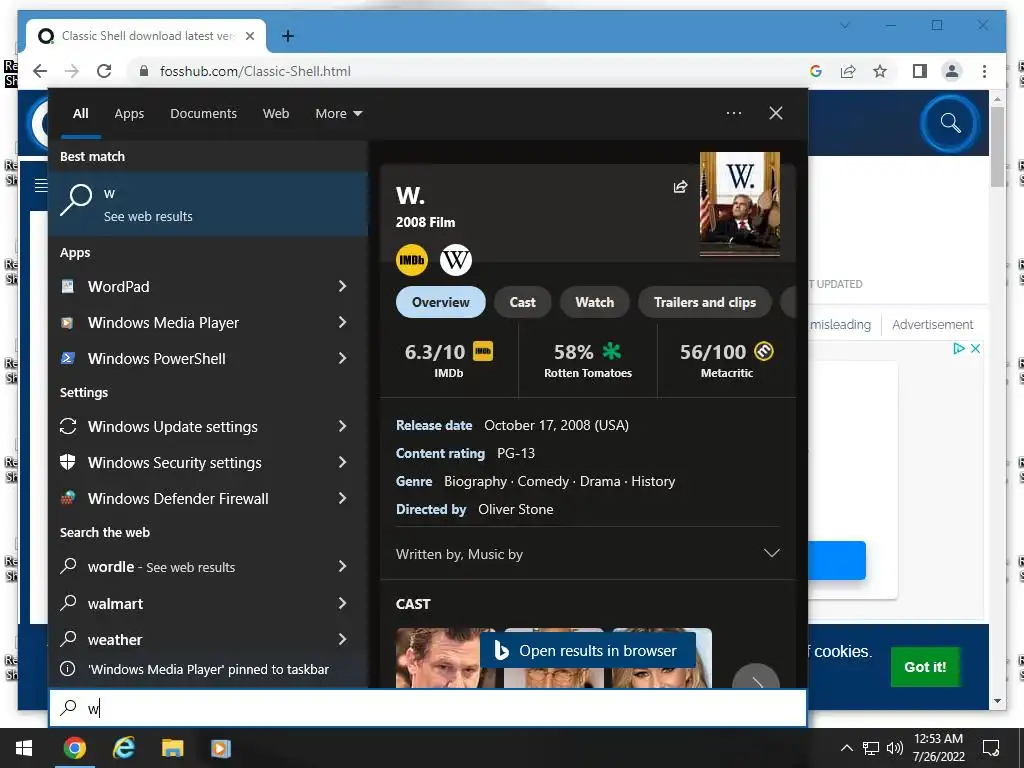Select Trailers and clips pill
The height and width of the screenshot is (768, 1024).
[705, 302]
